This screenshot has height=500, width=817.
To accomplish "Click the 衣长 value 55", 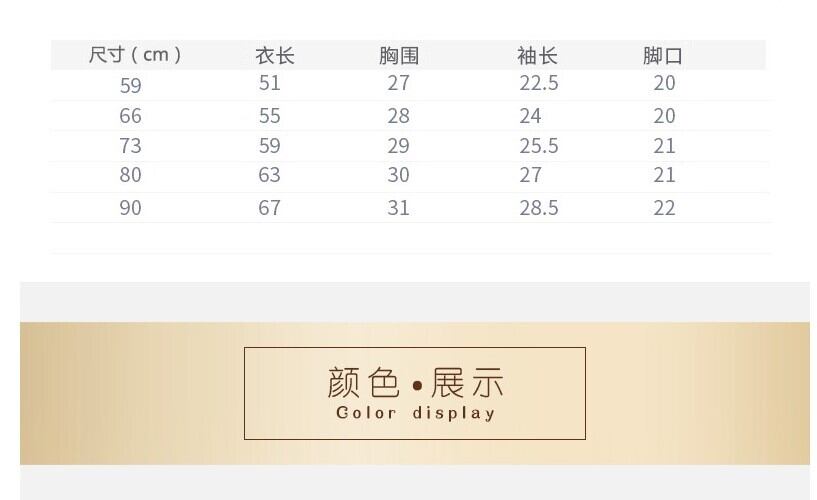I will tap(270, 116).
